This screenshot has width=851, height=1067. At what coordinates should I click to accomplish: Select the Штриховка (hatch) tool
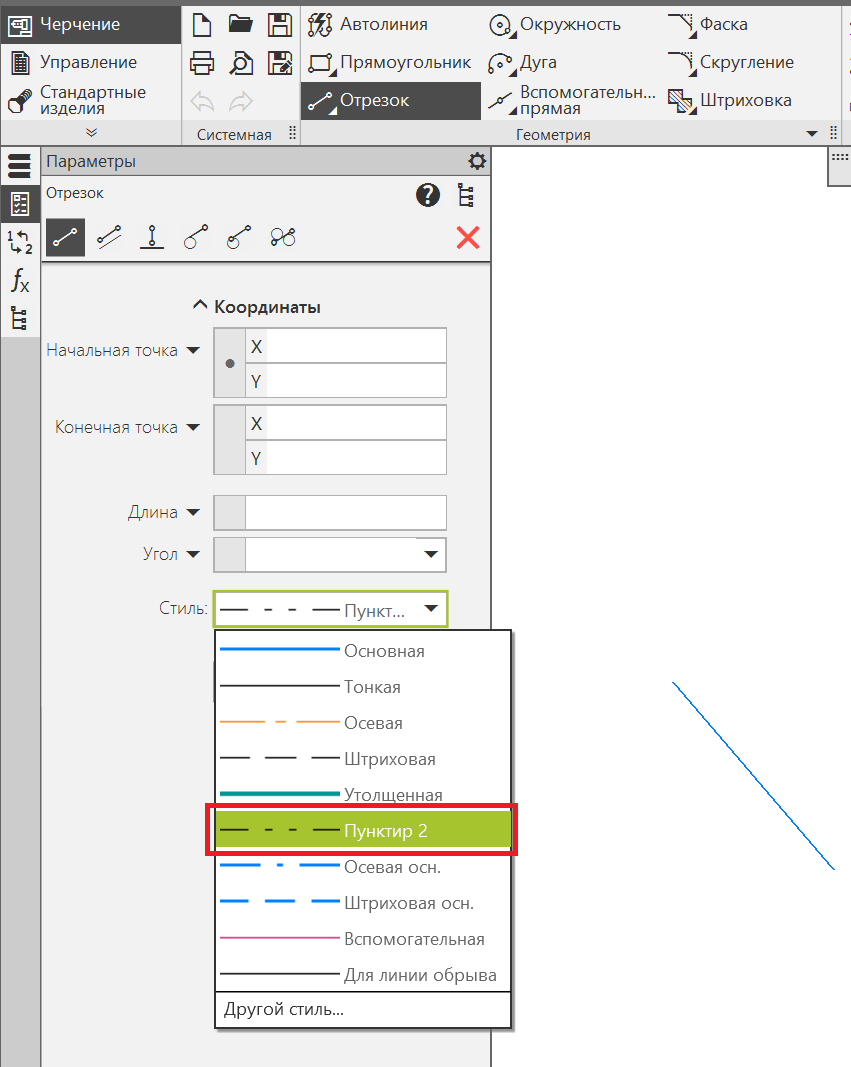pyautogui.click(x=731, y=100)
